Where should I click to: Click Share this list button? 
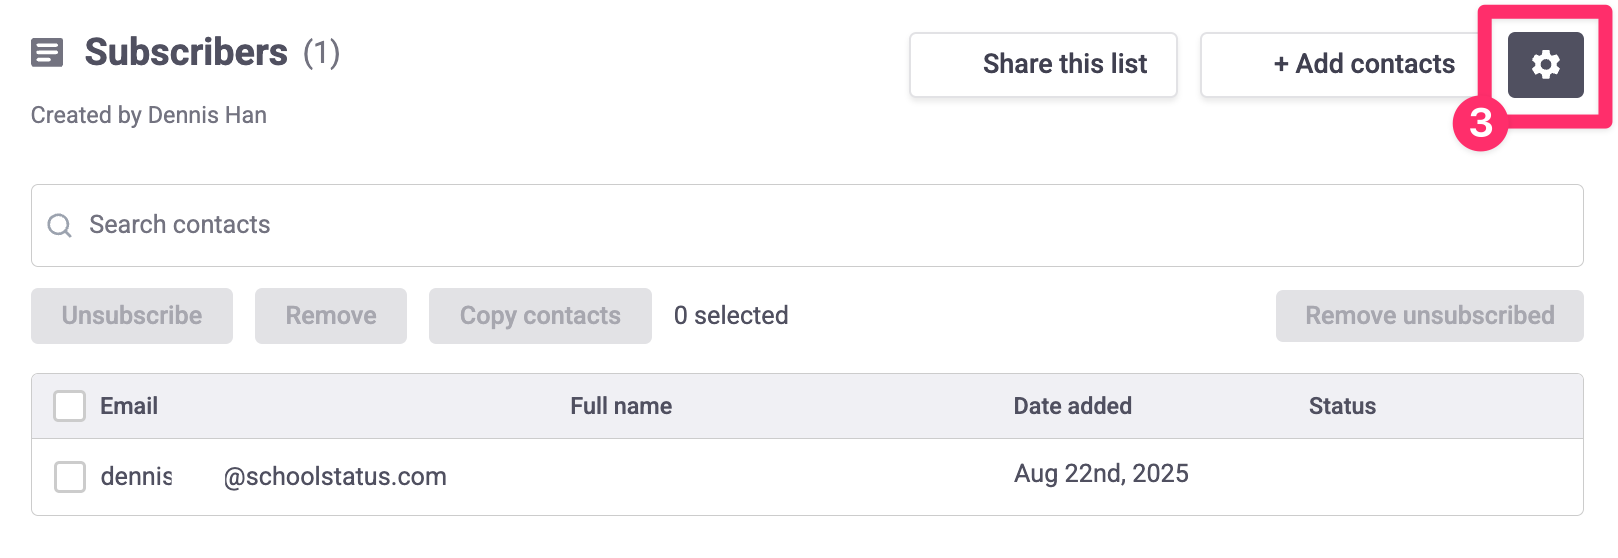point(1043,65)
